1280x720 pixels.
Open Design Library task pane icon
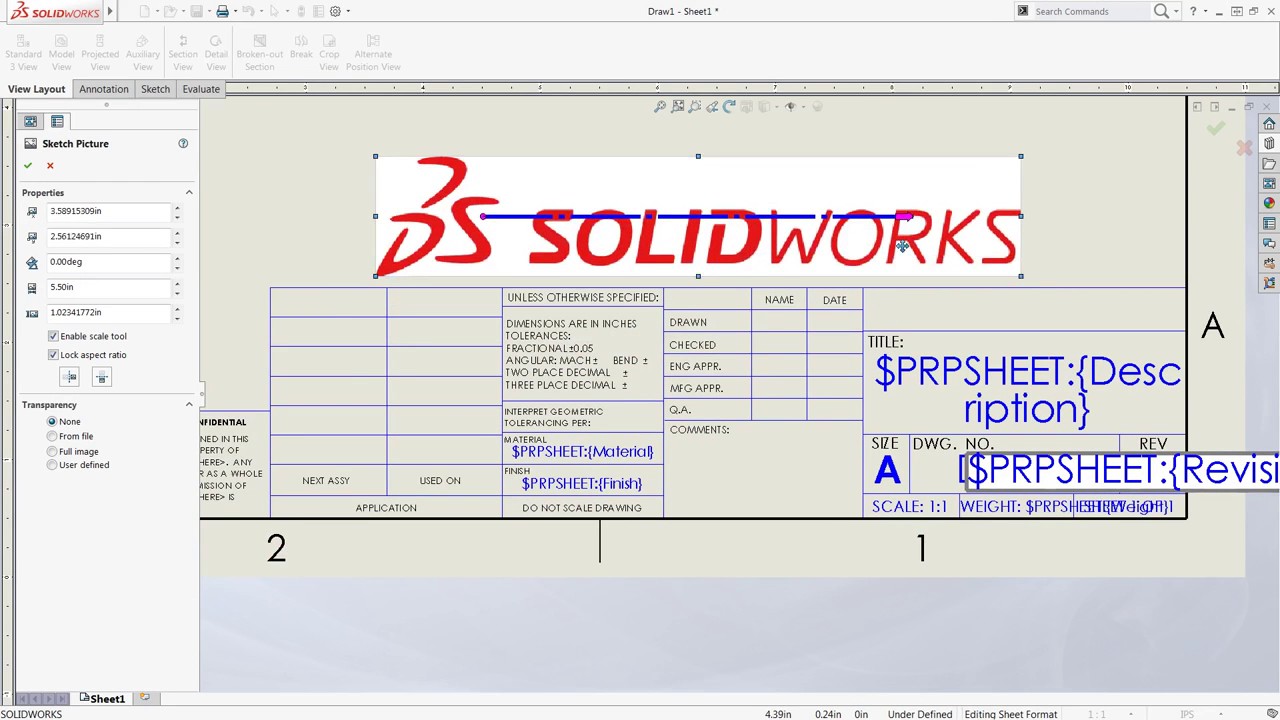click(1269, 144)
